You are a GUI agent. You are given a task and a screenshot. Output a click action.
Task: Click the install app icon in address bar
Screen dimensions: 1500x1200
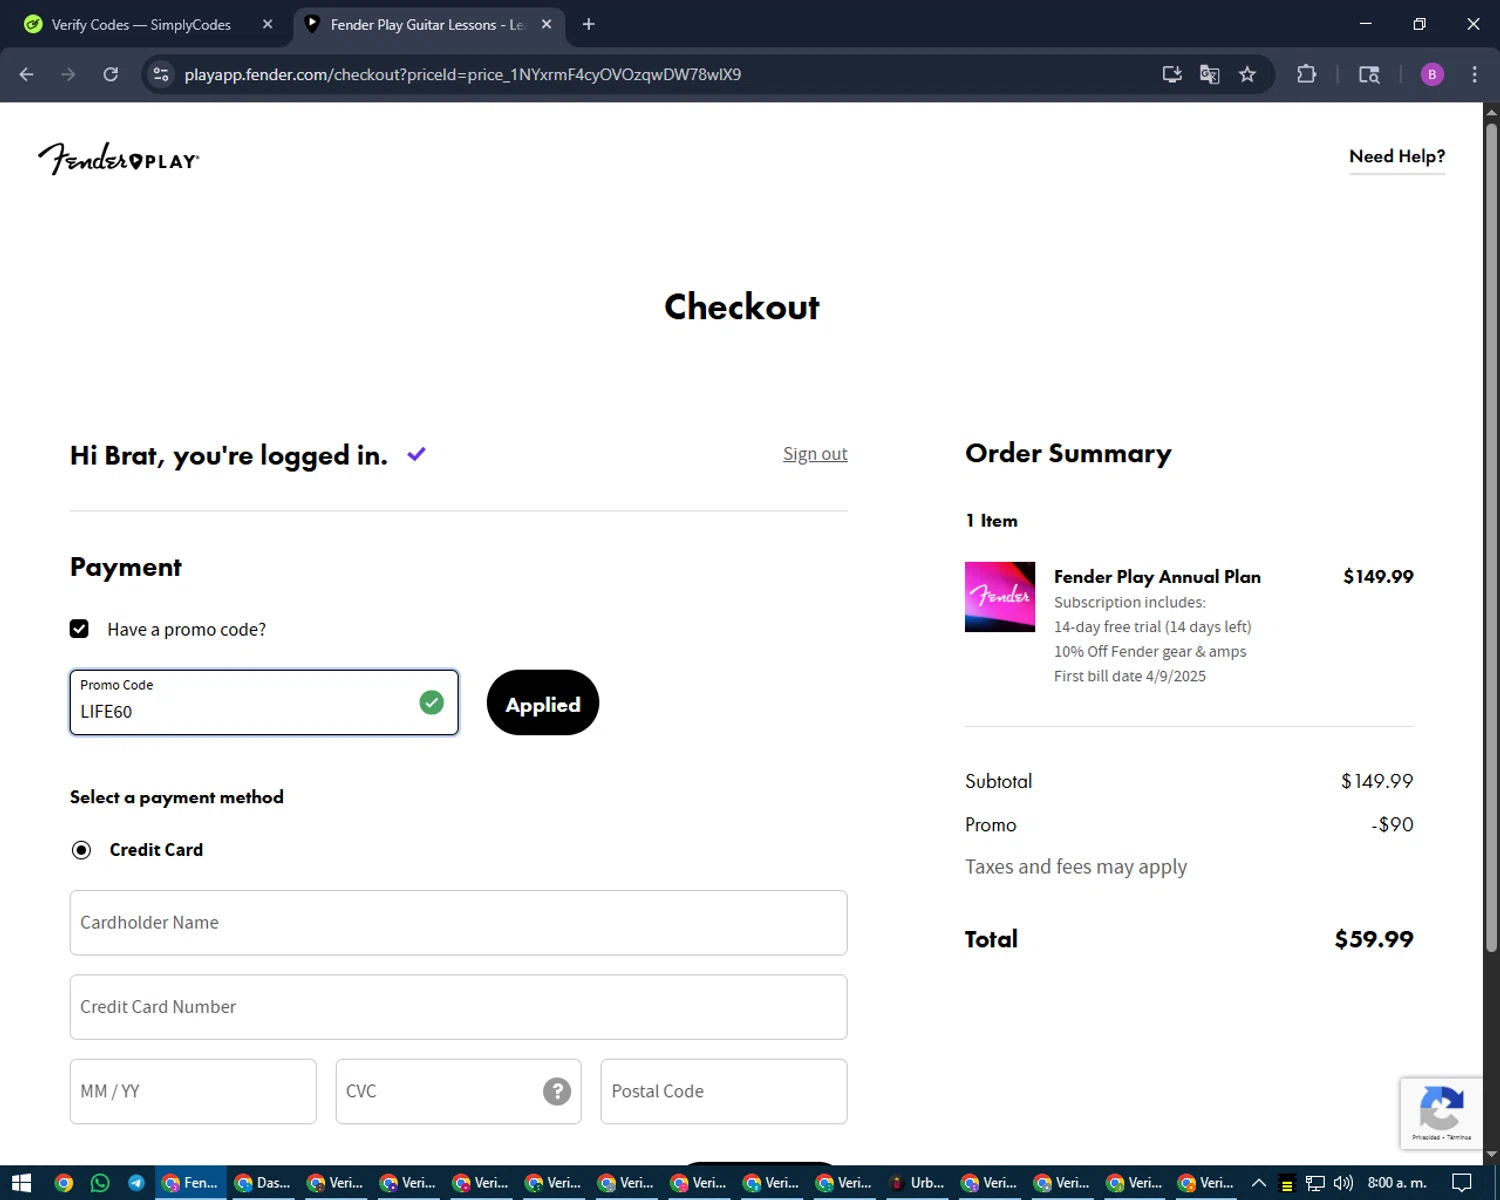point(1172,74)
